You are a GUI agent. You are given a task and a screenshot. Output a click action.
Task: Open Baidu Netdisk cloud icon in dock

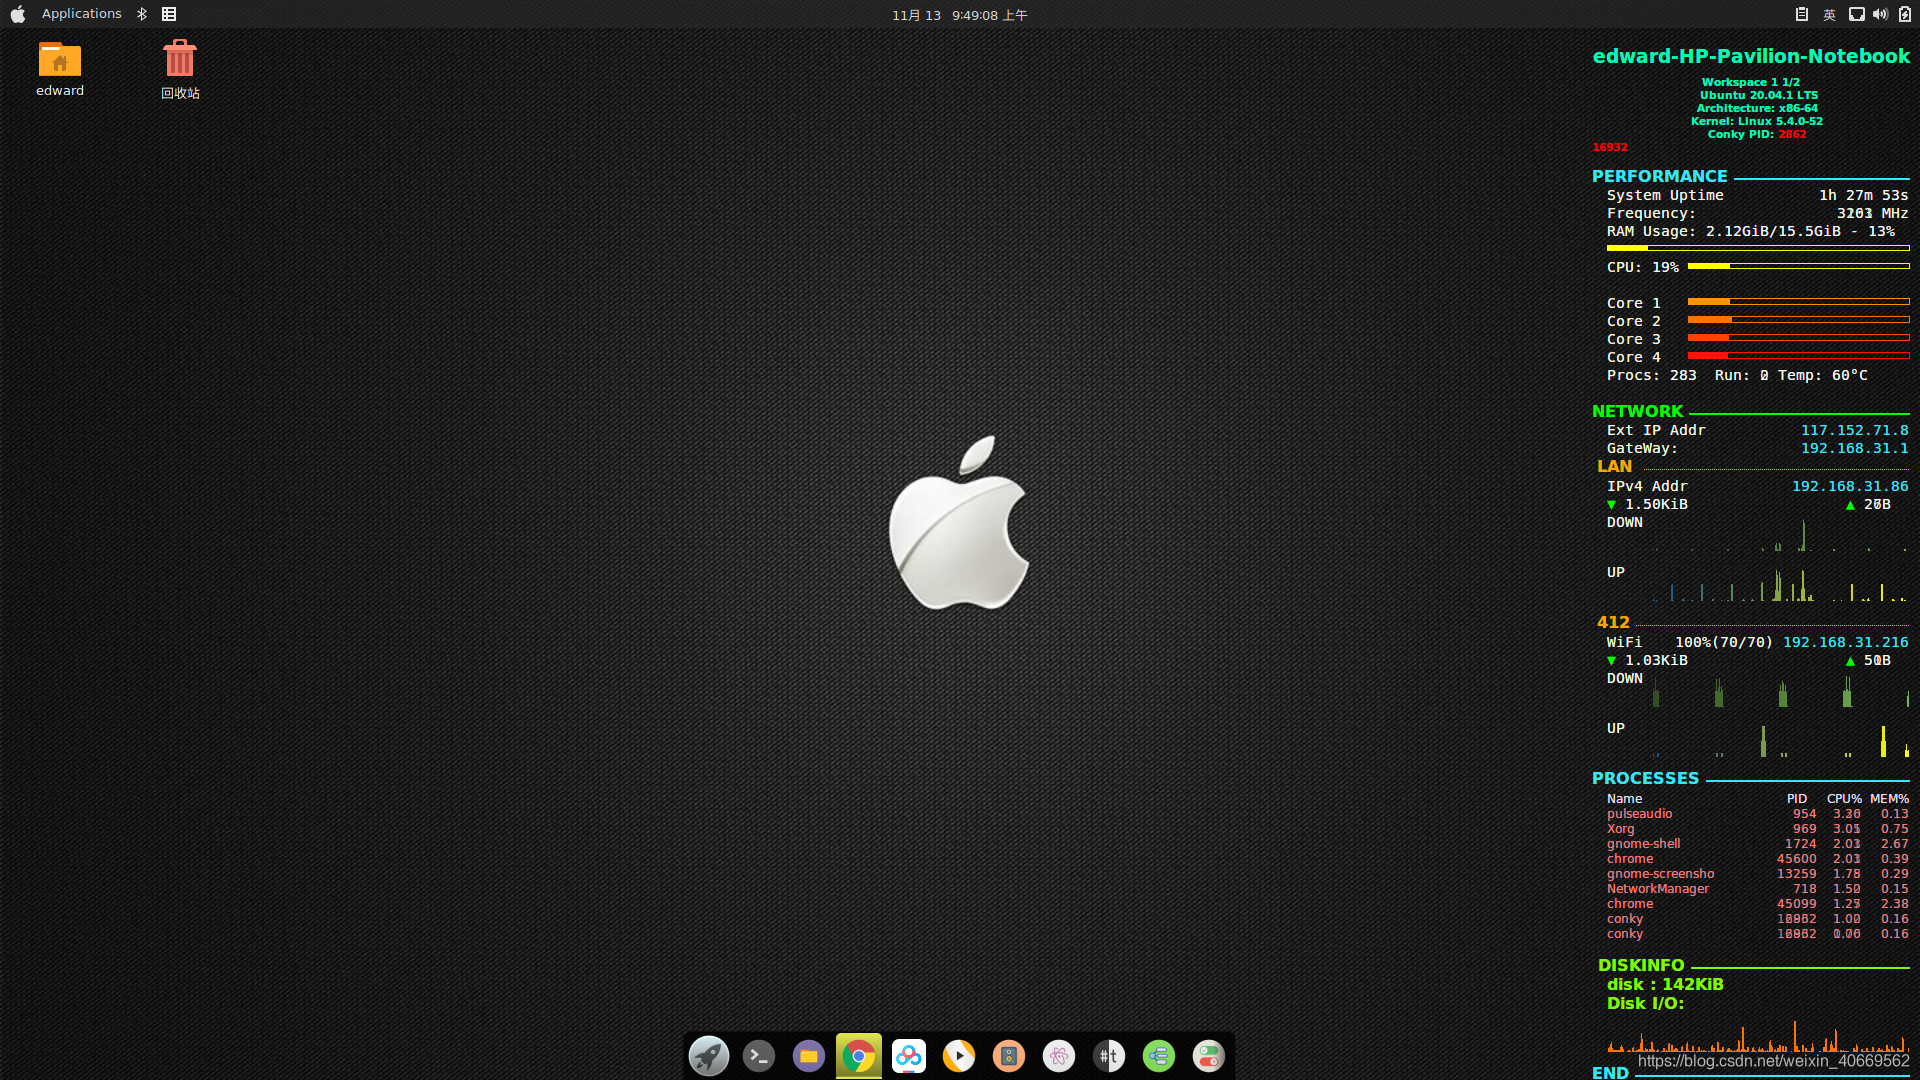click(x=909, y=1056)
